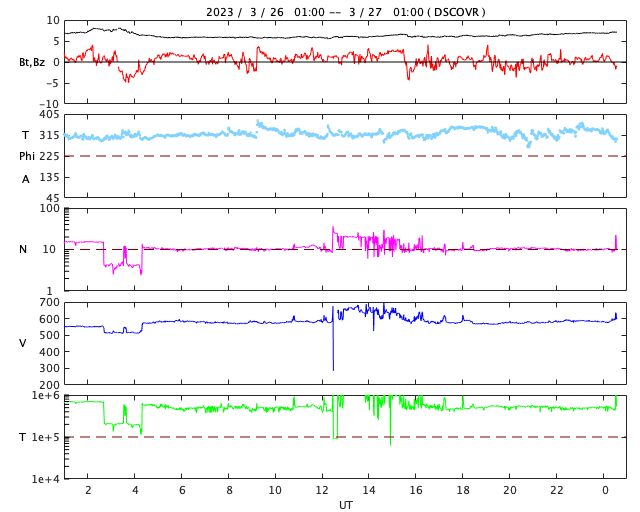Click the "12" hour tick on time axis
The width and height of the screenshot is (640, 512).
(x=322, y=491)
